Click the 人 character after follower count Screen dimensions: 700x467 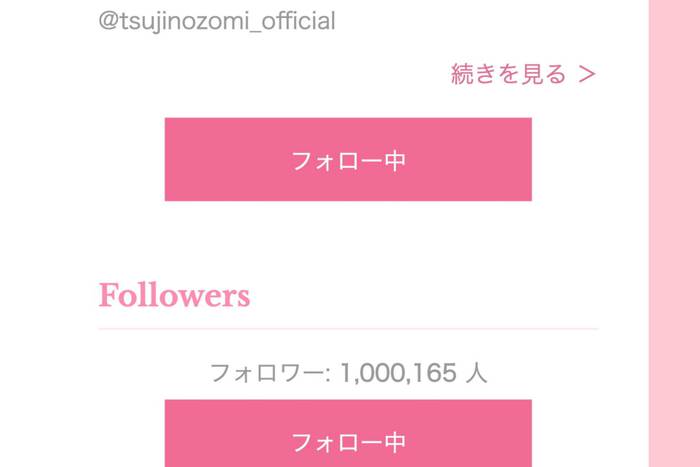(x=476, y=373)
